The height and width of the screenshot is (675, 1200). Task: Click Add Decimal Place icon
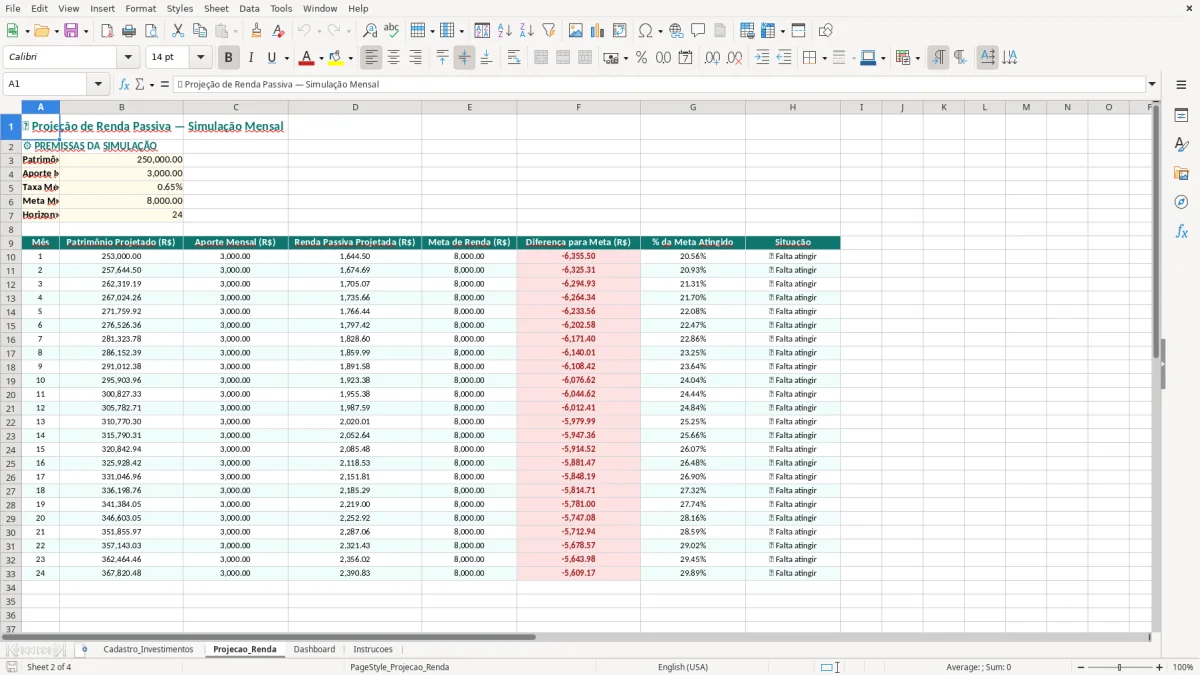click(712, 58)
